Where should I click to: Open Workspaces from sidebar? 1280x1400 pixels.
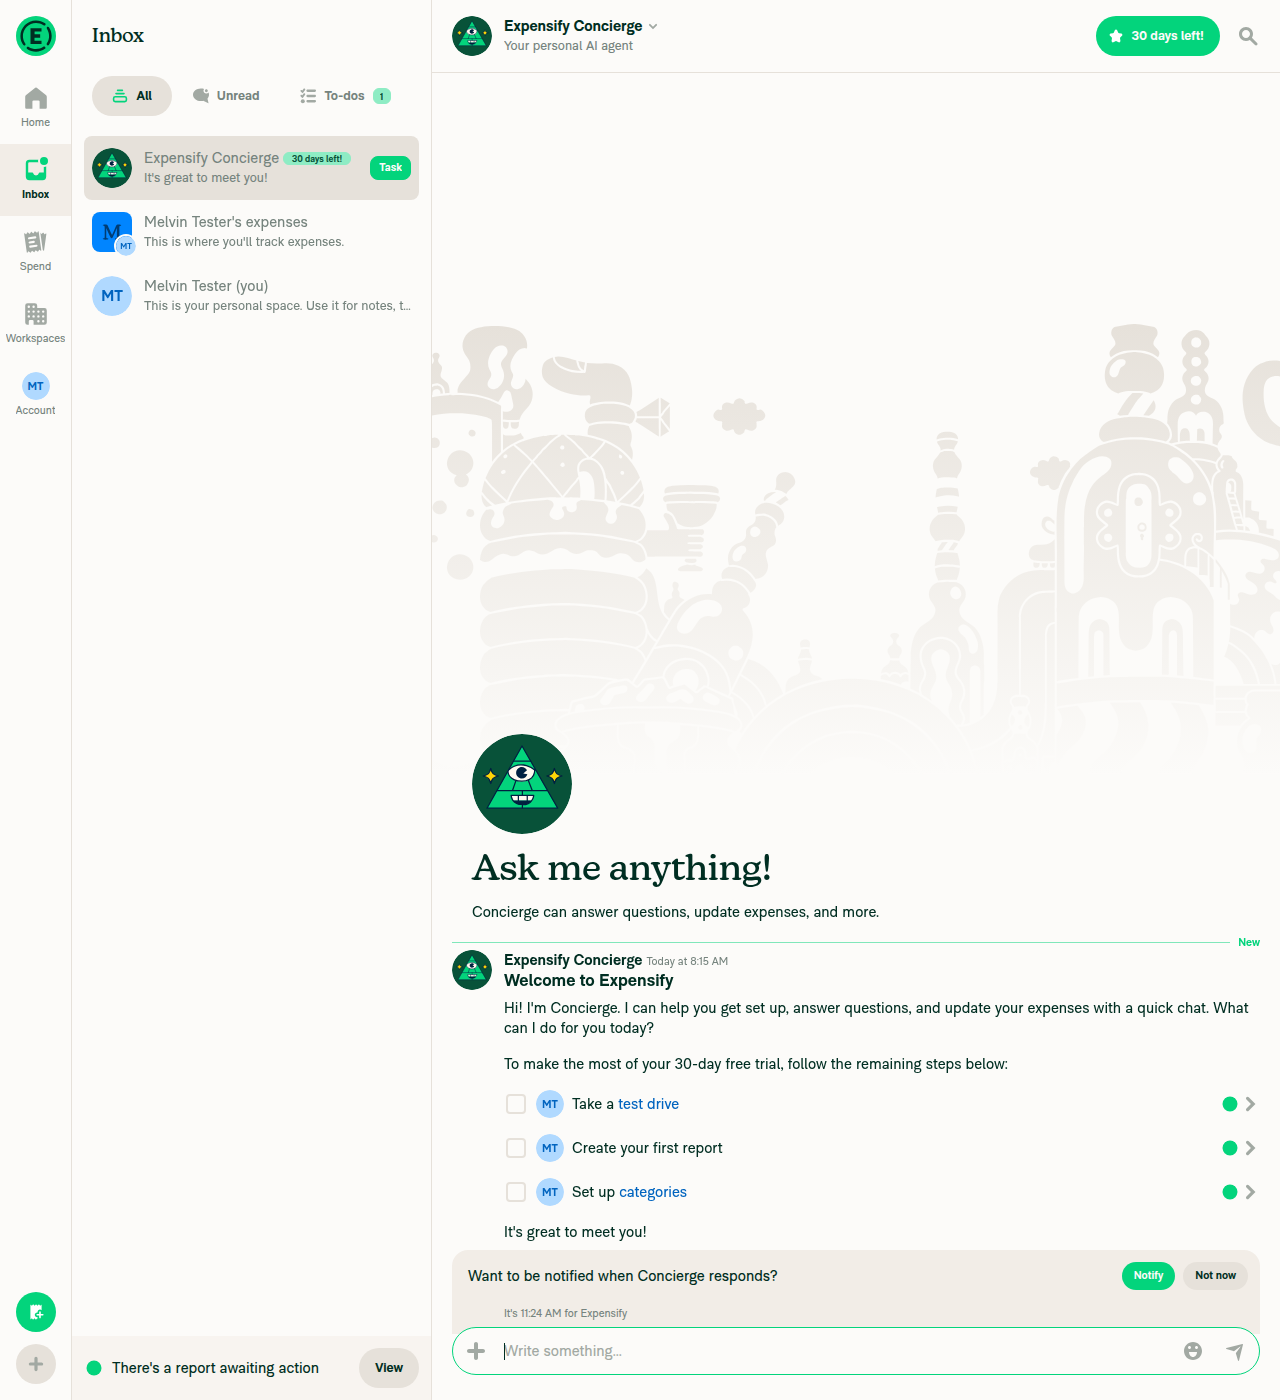(x=36, y=324)
